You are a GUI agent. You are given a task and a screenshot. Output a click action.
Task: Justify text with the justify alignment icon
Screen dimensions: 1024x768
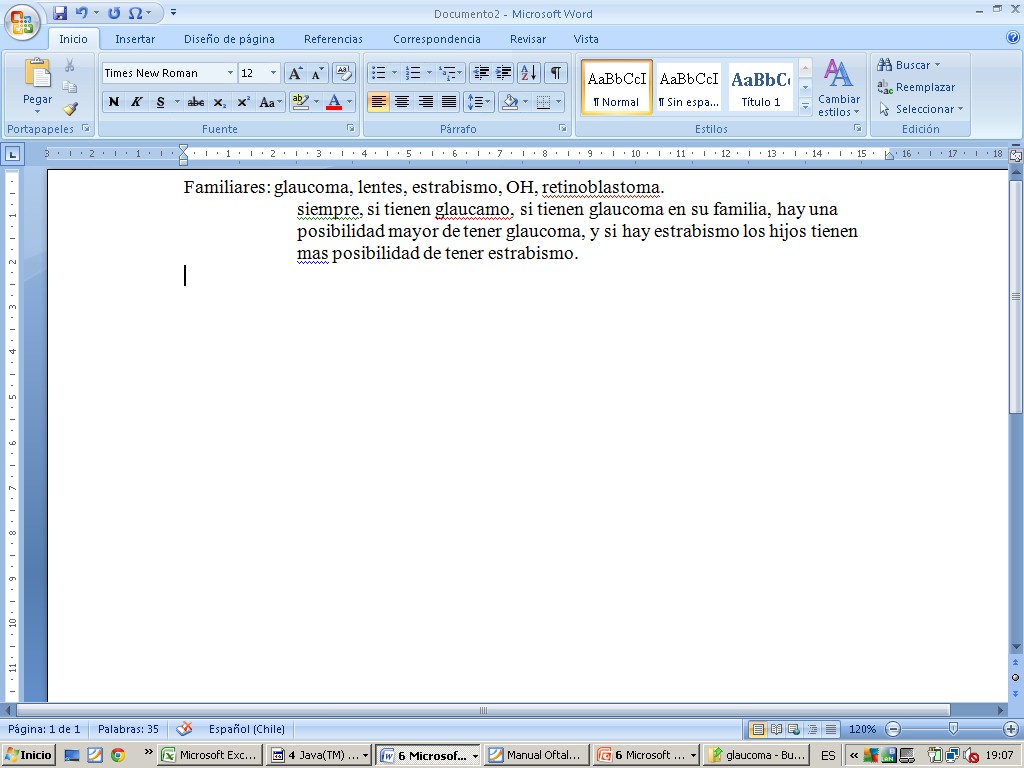tap(449, 102)
